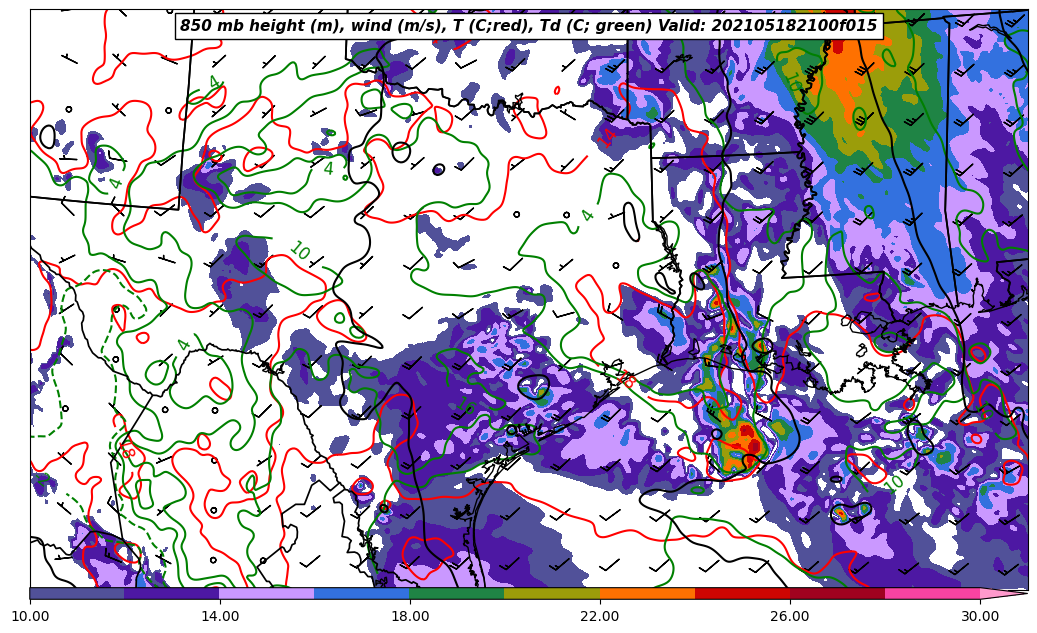Screen dimensions: 1037x633
Task: Choose the light purple 14–16 colorbar segment
Action: 267,593
